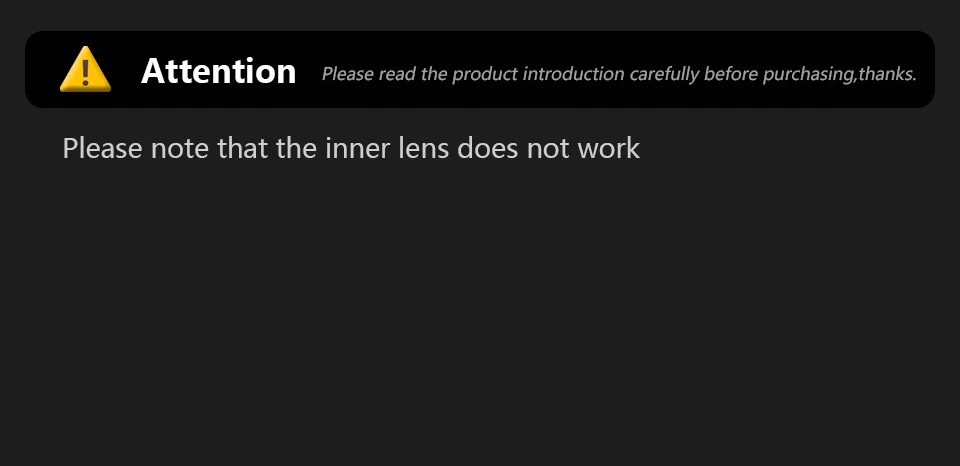Image resolution: width=960 pixels, height=466 pixels.
Task: Click the word "Please" in the lens note
Action: [x=103, y=149]
